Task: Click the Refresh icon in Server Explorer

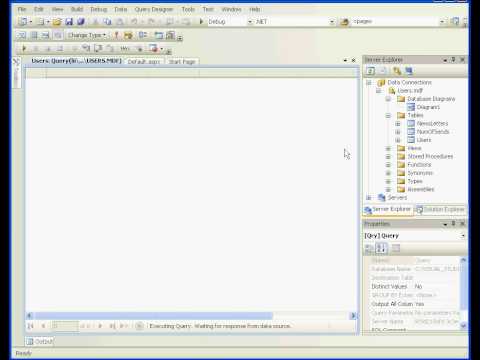Action: (370, 71)
